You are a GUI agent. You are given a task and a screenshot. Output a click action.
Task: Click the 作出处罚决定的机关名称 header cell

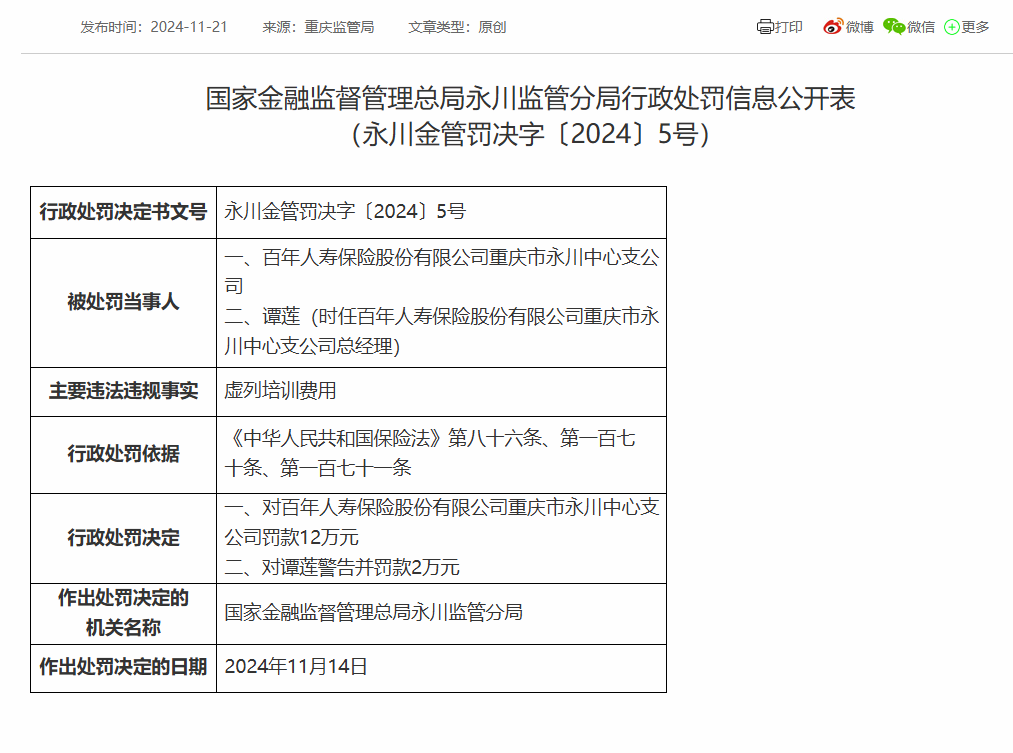123,614
